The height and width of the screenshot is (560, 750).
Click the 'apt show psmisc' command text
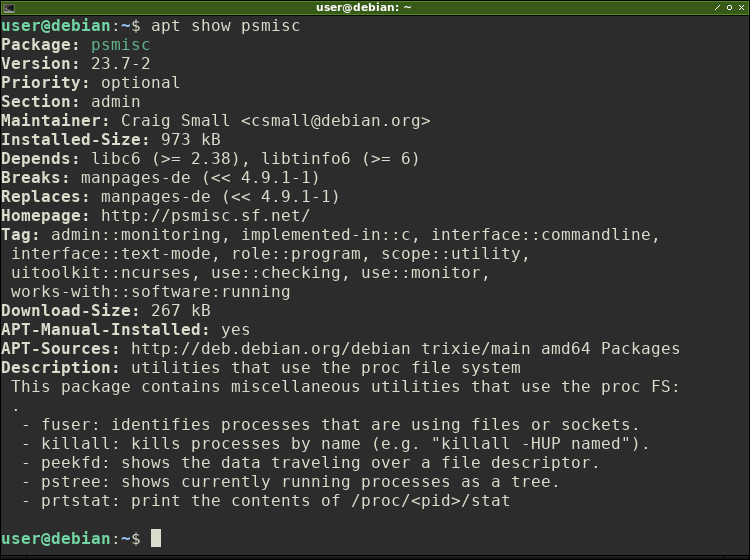click(x=226, y=26)
